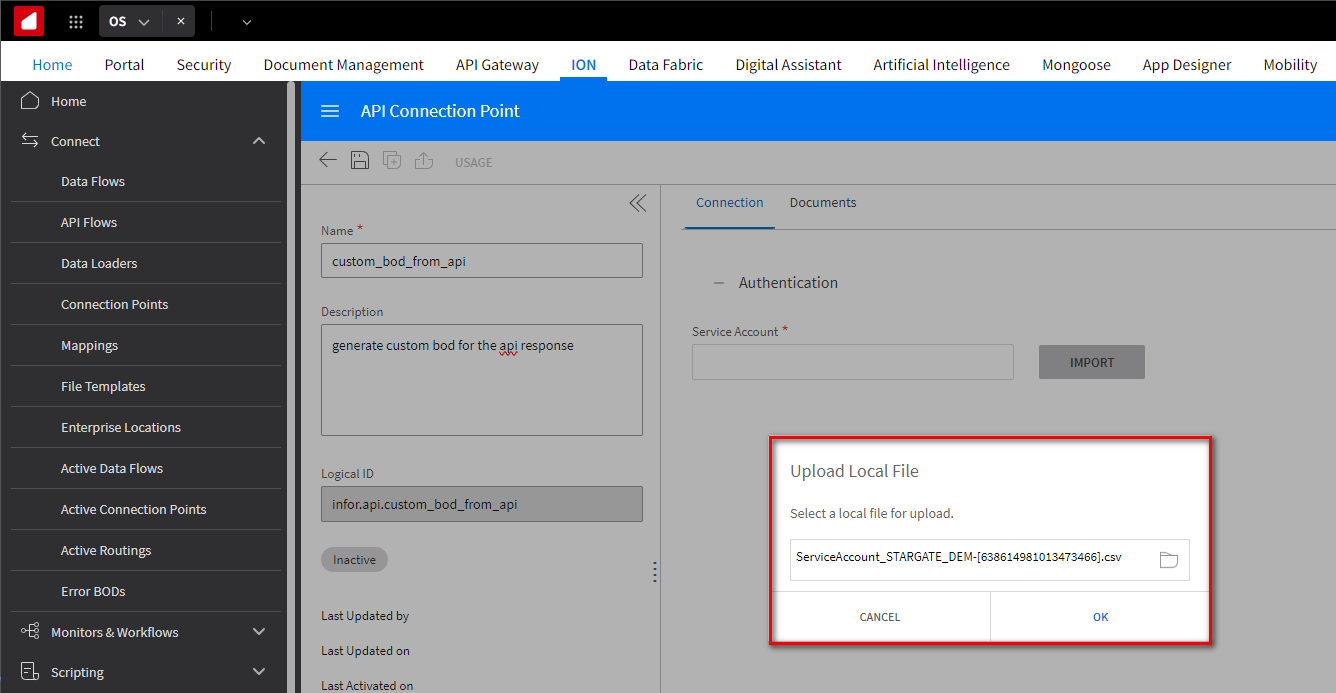
Task: Cancel the Upload Local File dialog
Action: click(x=880, y=617)
